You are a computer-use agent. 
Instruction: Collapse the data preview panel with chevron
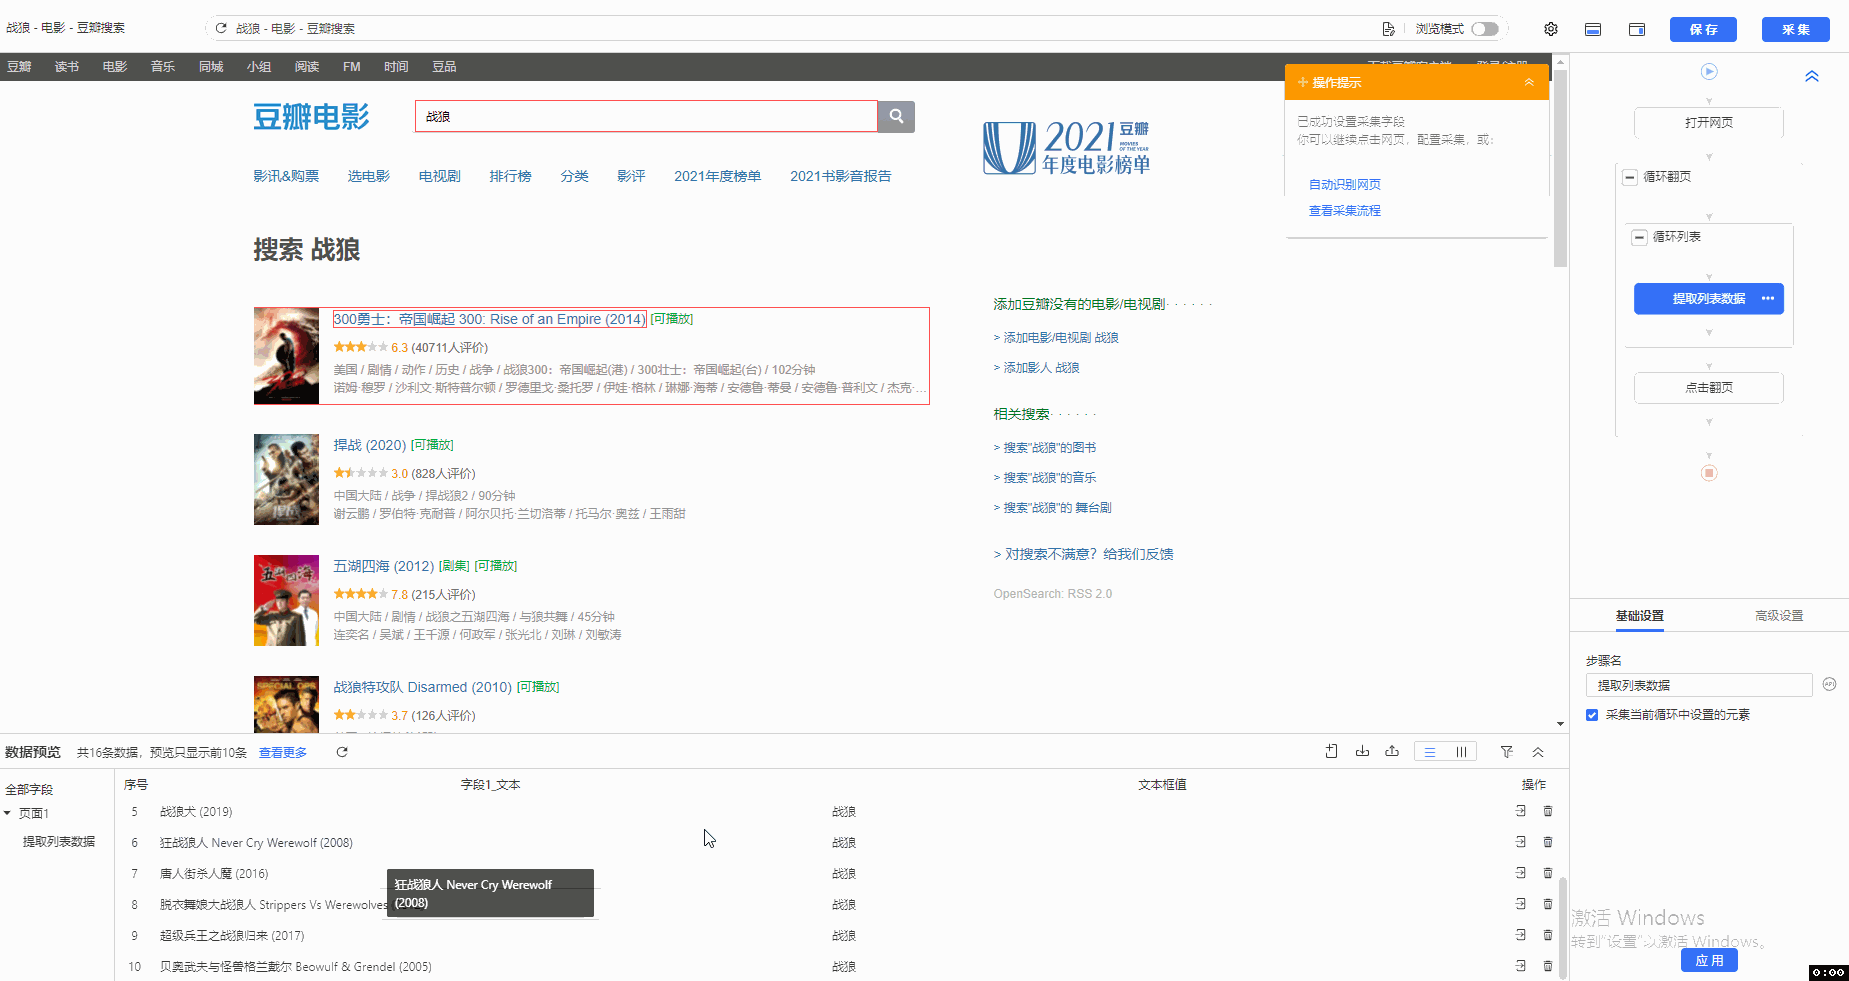[1538, 752]
